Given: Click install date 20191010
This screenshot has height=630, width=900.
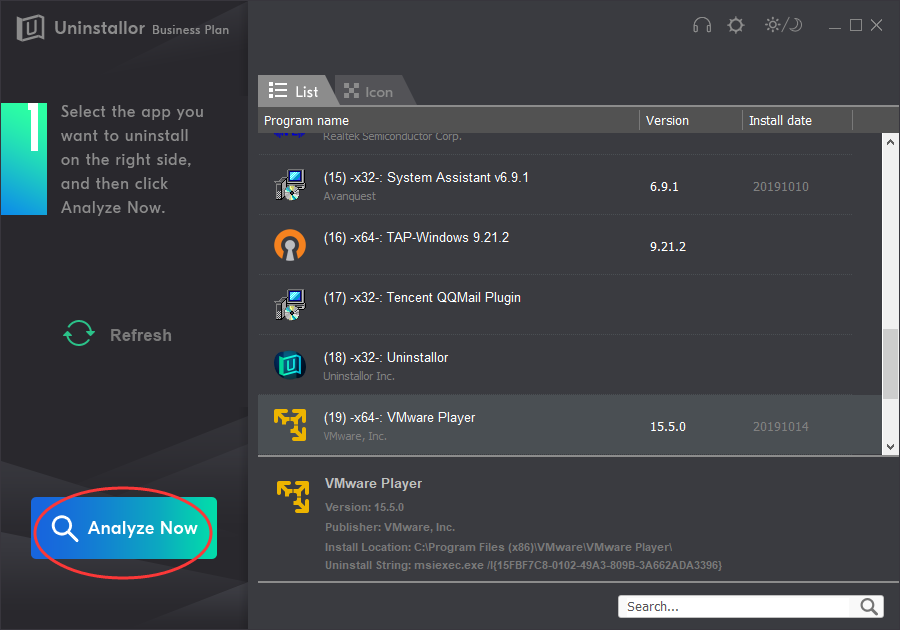Looking at the screenshot, I should coord(781,186).
